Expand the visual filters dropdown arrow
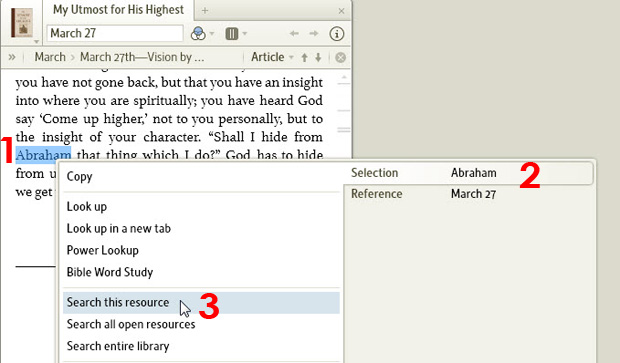 (x=212, y=34)
